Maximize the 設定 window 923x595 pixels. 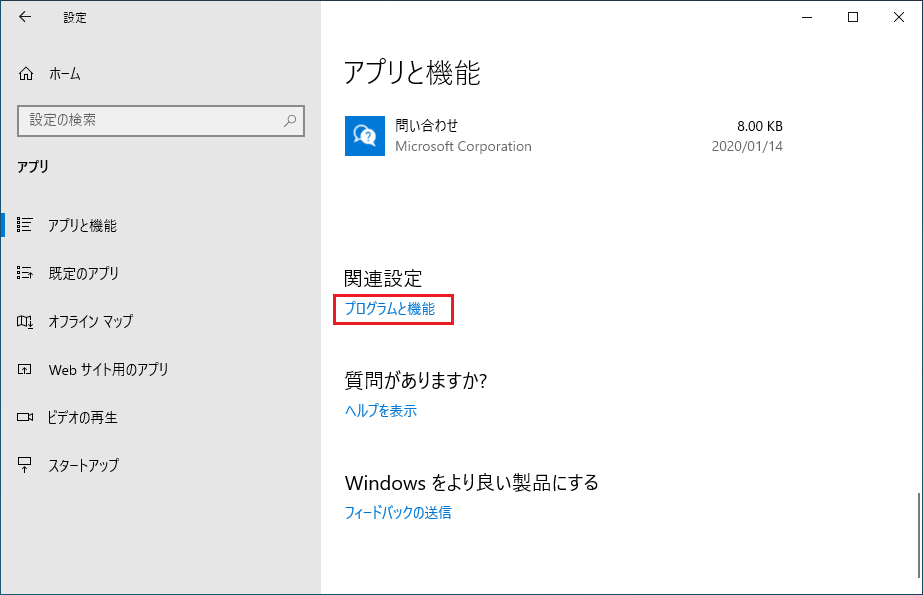[853, 17]
